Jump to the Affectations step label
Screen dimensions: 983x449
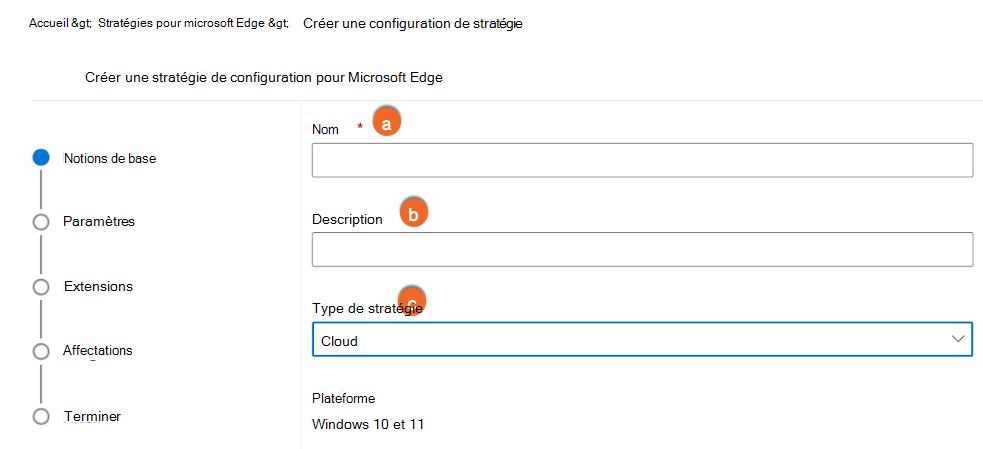[98, 351]
